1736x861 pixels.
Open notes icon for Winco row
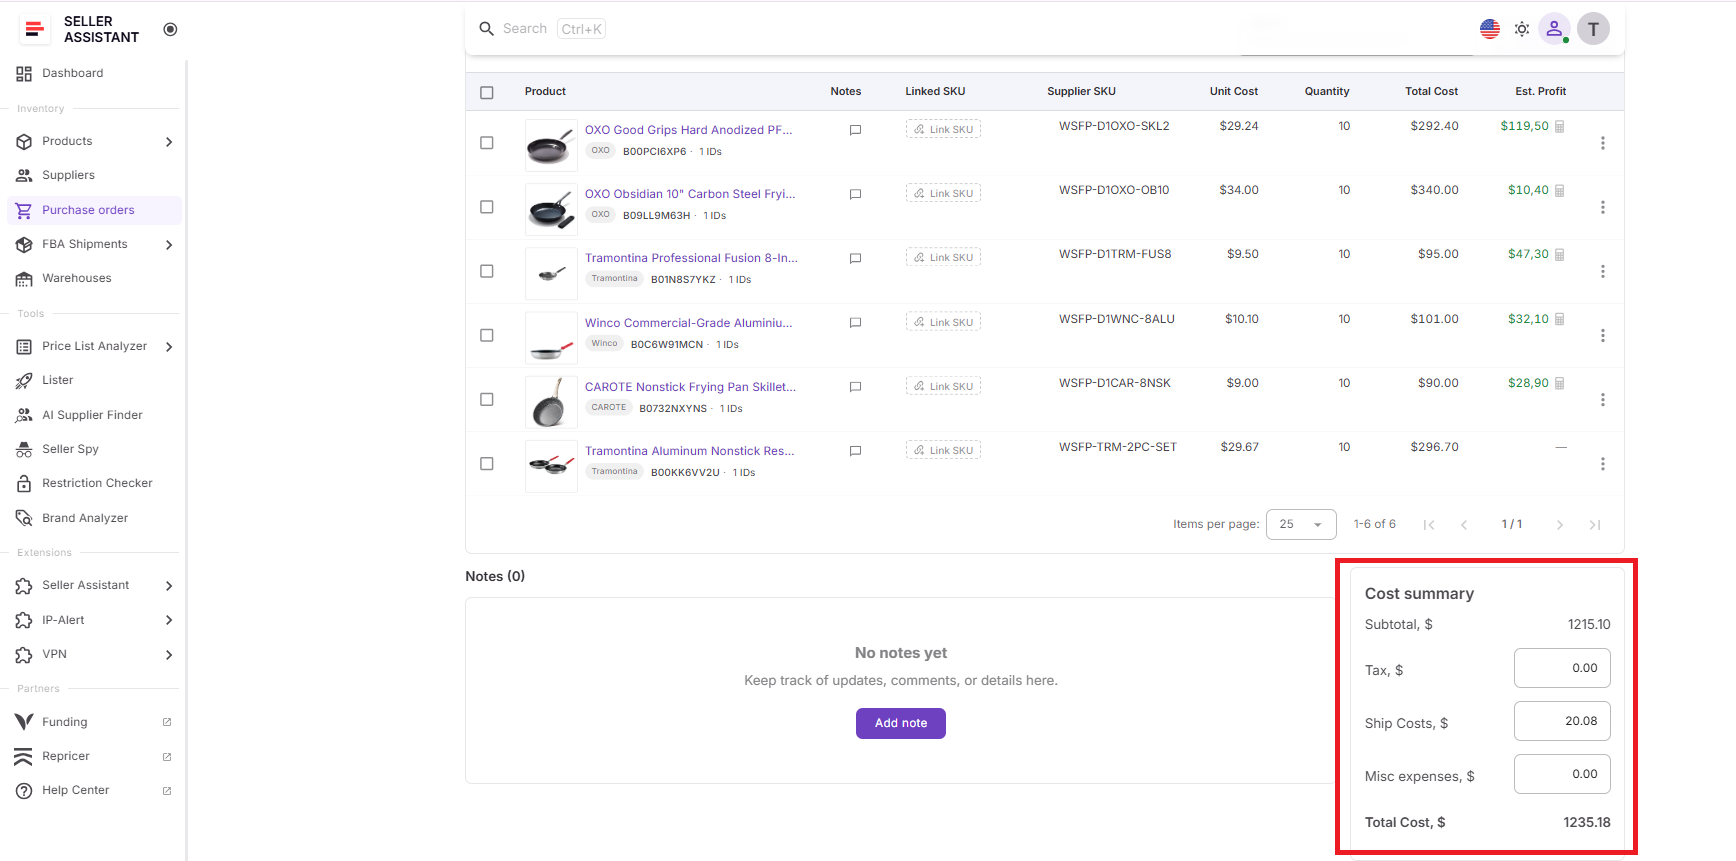[x=855, y=323]
